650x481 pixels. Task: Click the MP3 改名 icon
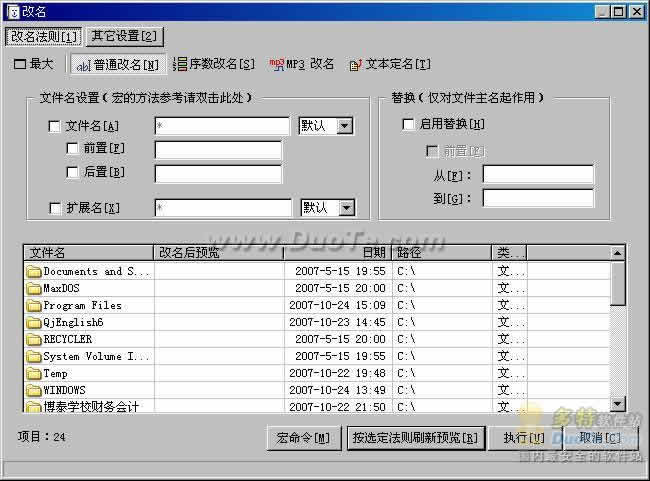click(277, 65)
